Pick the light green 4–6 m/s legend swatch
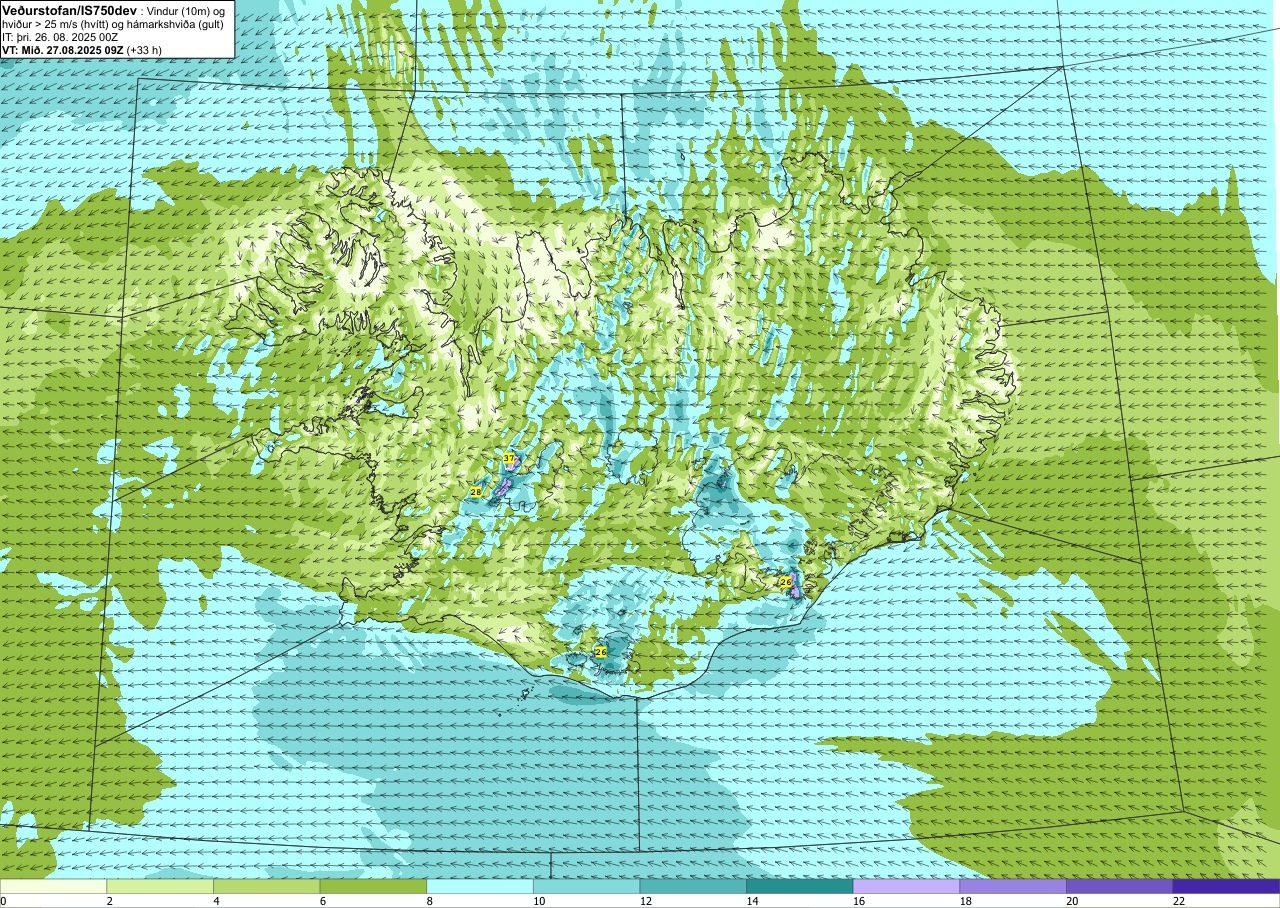The width and height of the screenshot is (1280, 908). pyautogui.click(x=267, y=886)
